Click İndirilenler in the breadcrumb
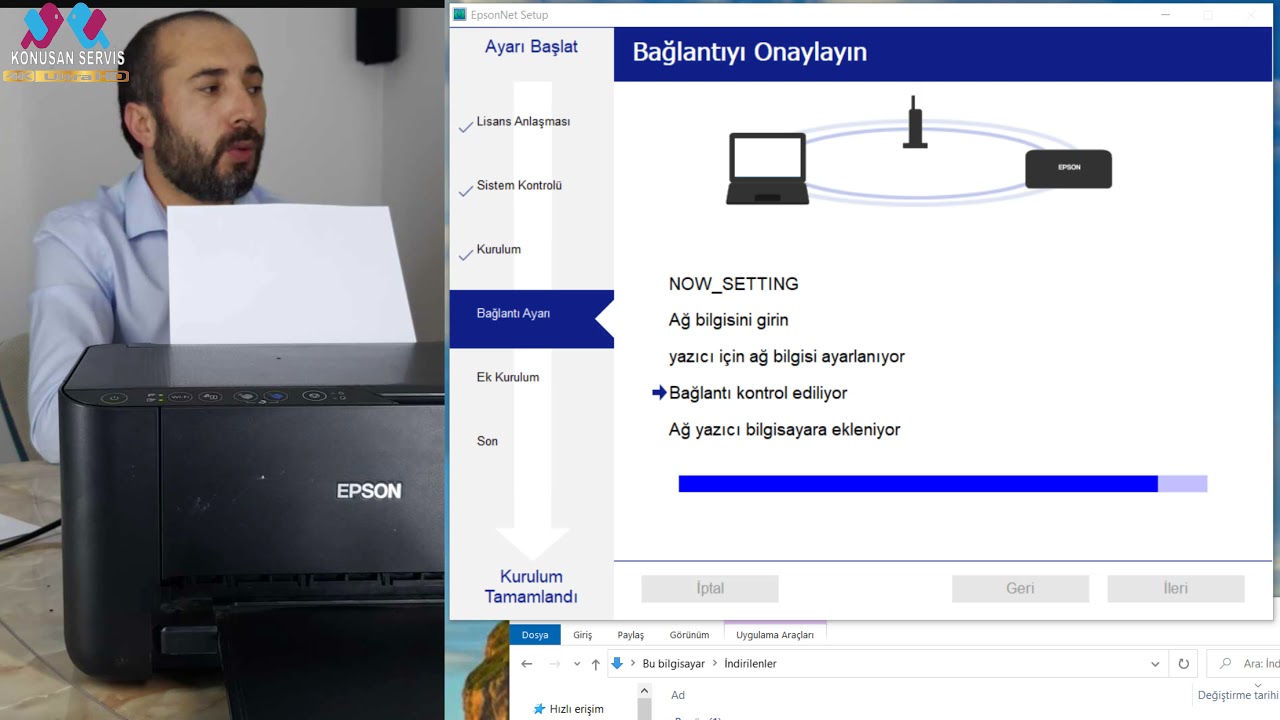 [x=750, y=664]
